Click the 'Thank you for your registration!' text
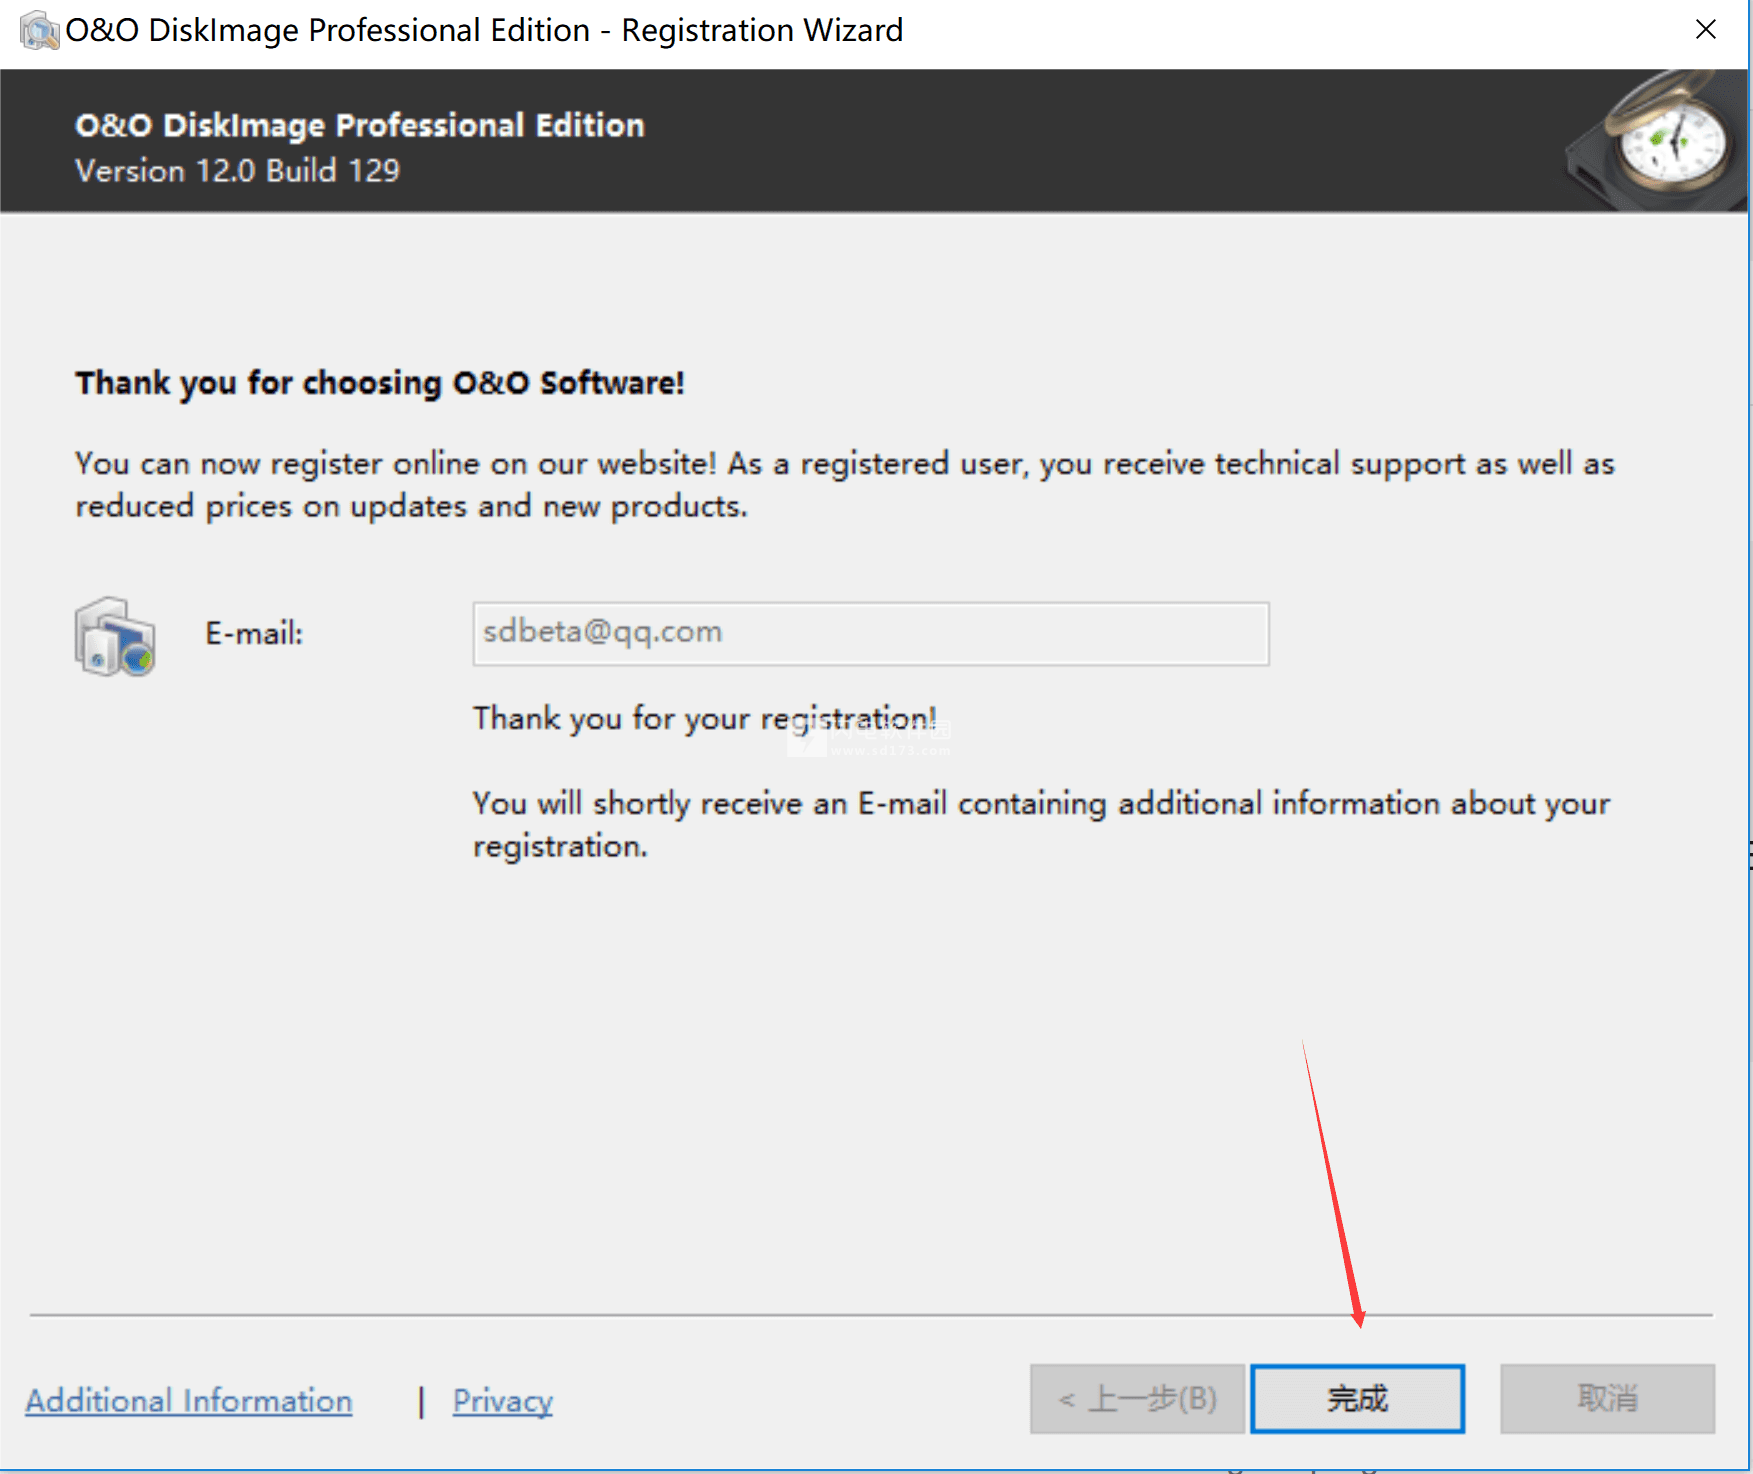This screenshot has height=1474, width=1753. 705,719
